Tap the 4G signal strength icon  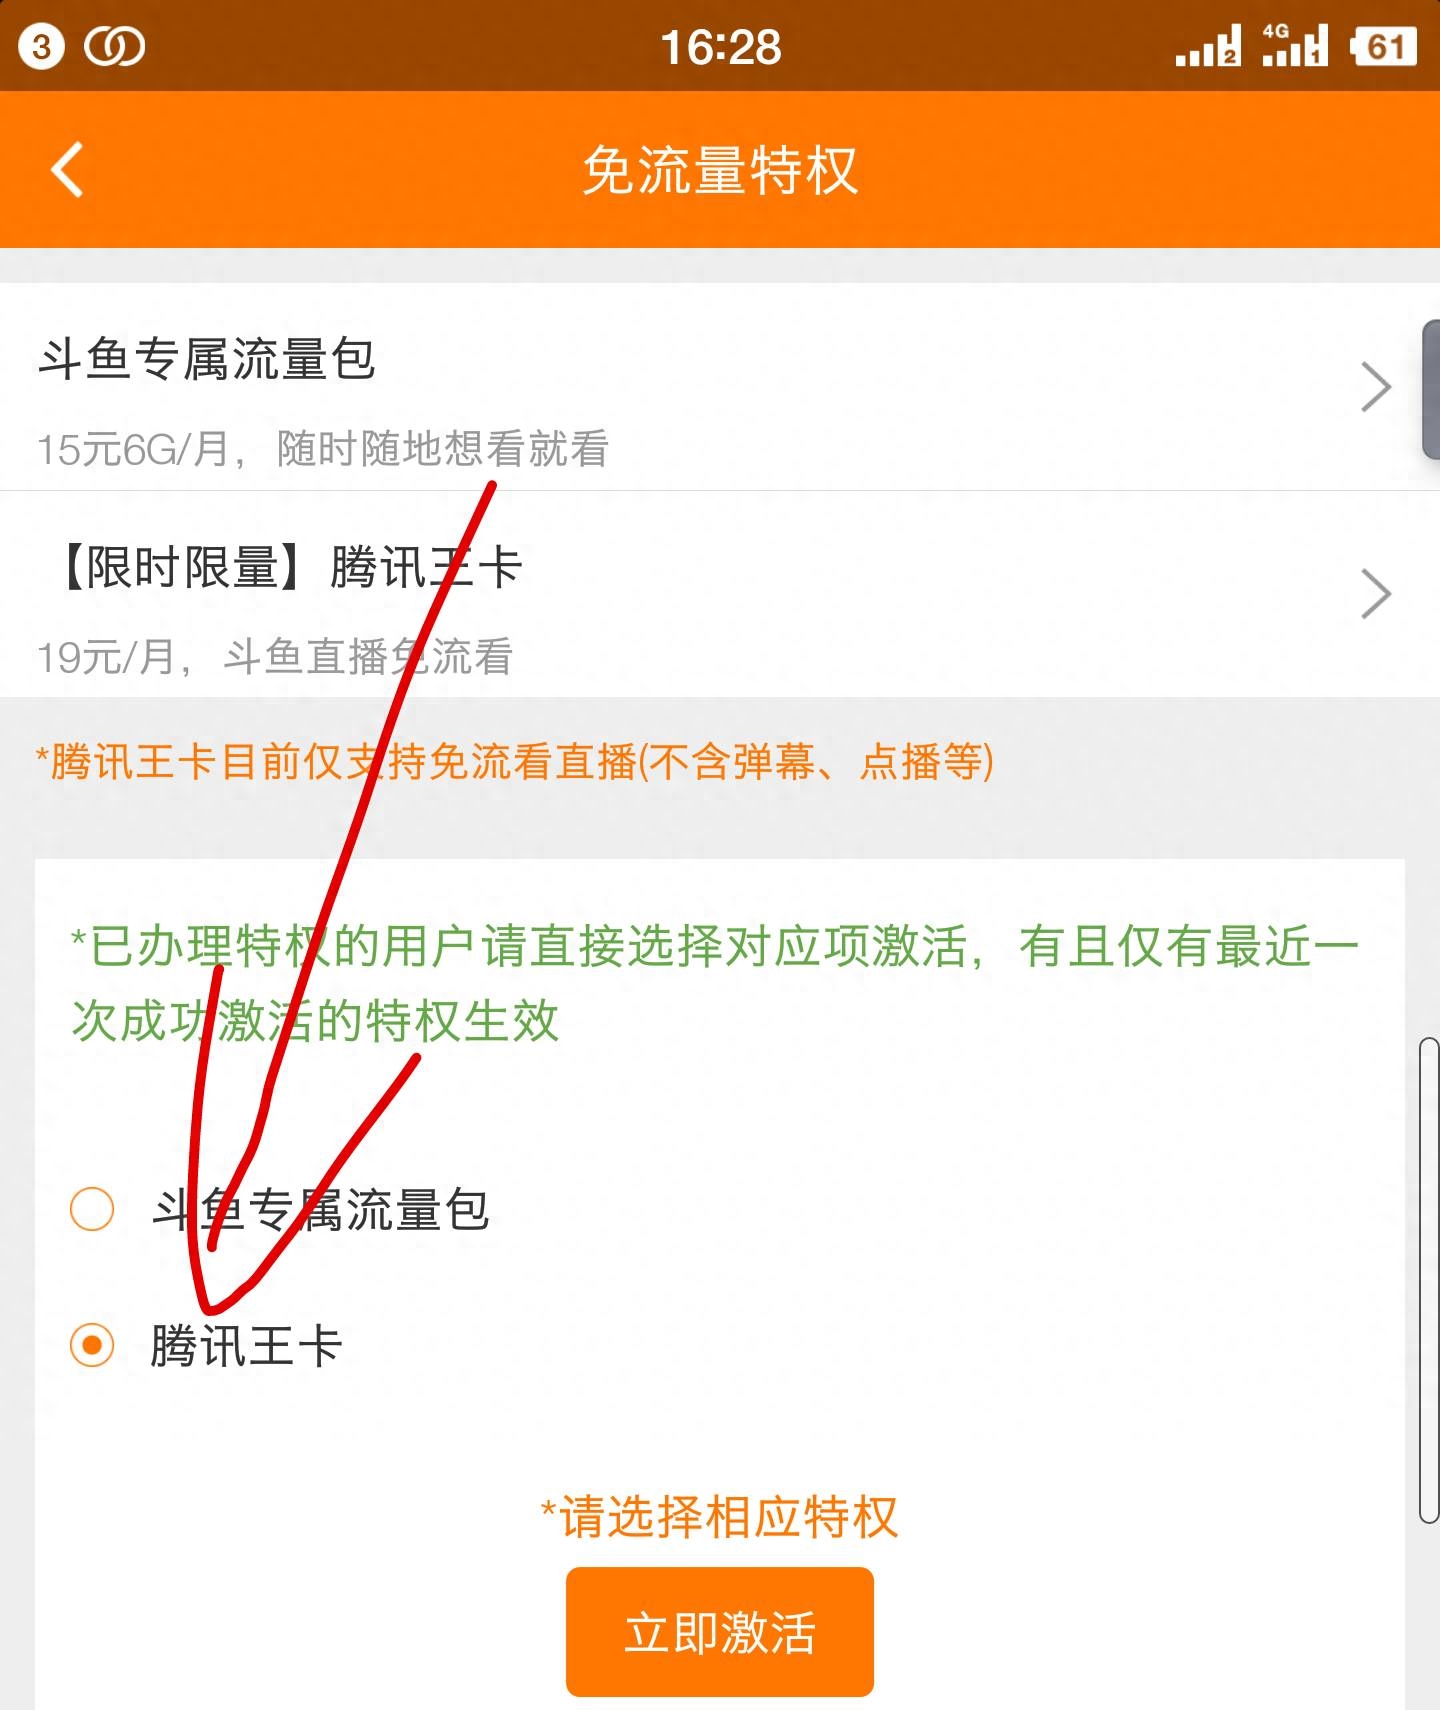click(x=1295, y=45)
